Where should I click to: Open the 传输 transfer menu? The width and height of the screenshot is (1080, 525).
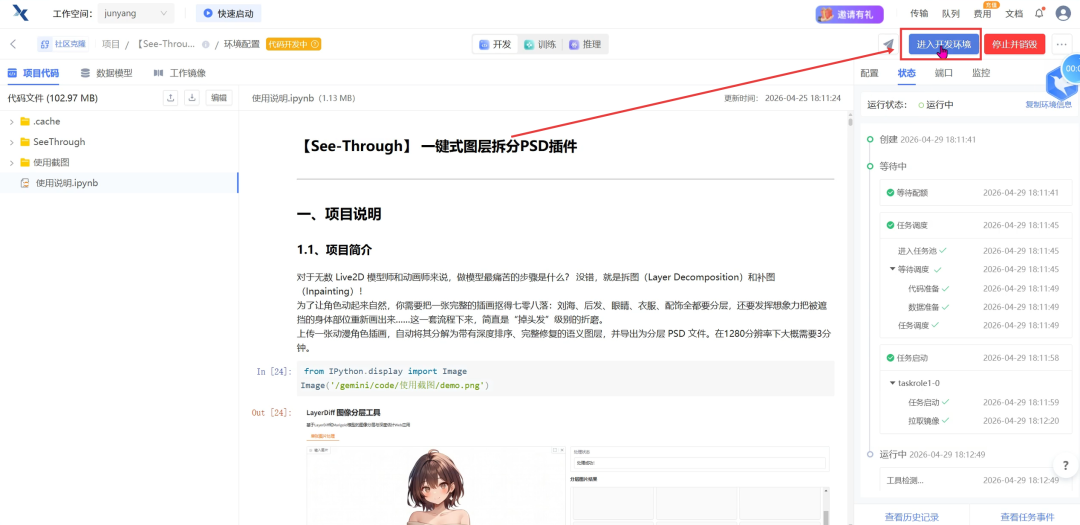pyautogui.click(x=919, y=13)
